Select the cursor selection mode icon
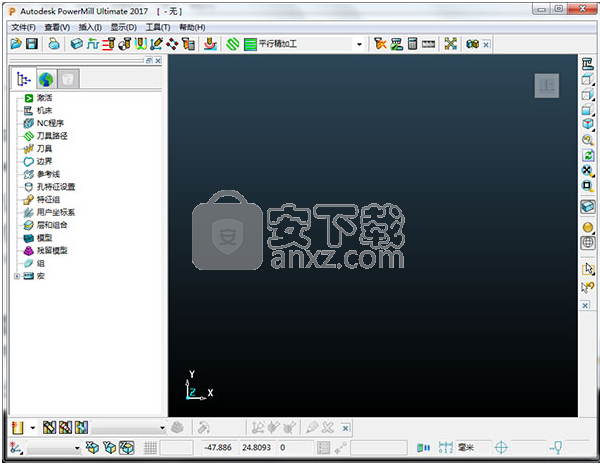 tap(587, 269)
